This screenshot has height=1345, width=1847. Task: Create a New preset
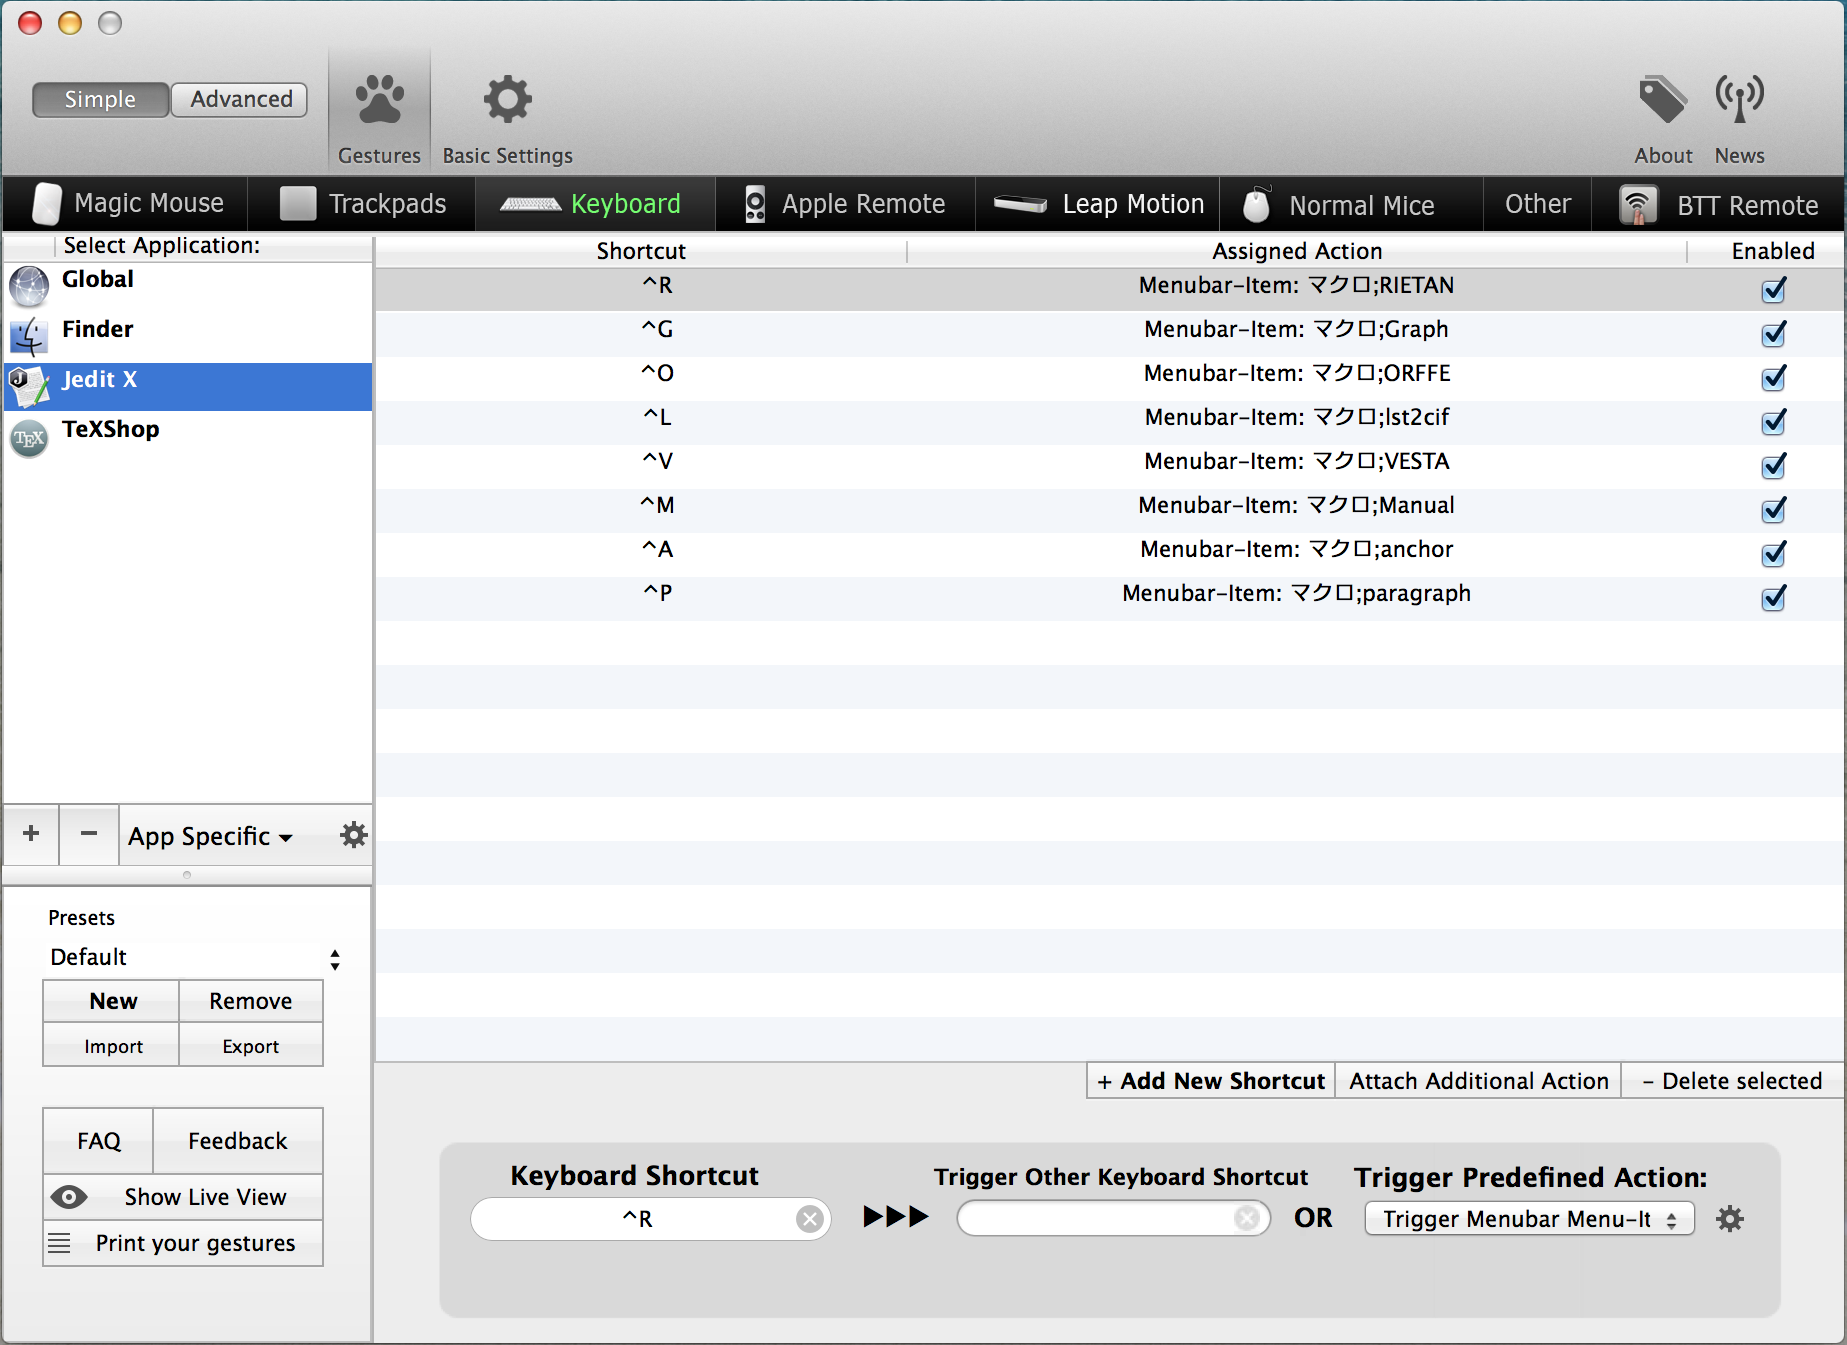(112, 1001)
